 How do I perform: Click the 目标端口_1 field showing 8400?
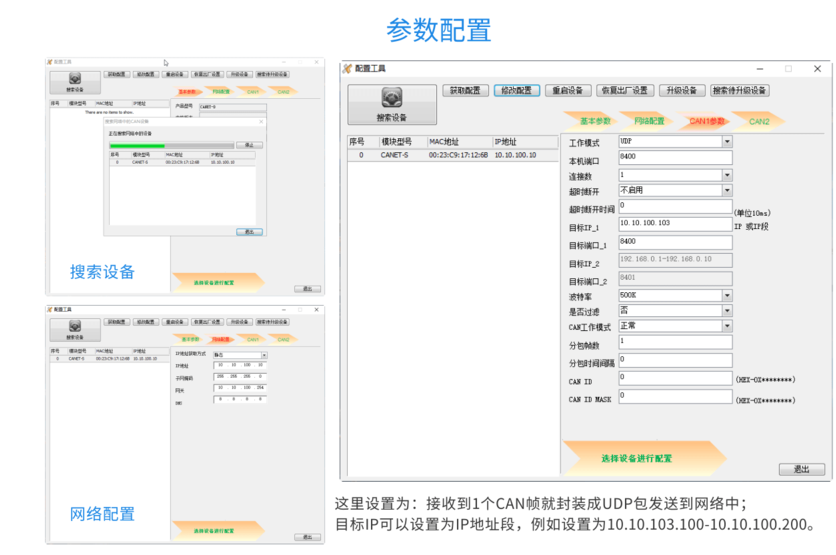pos(675,242)
